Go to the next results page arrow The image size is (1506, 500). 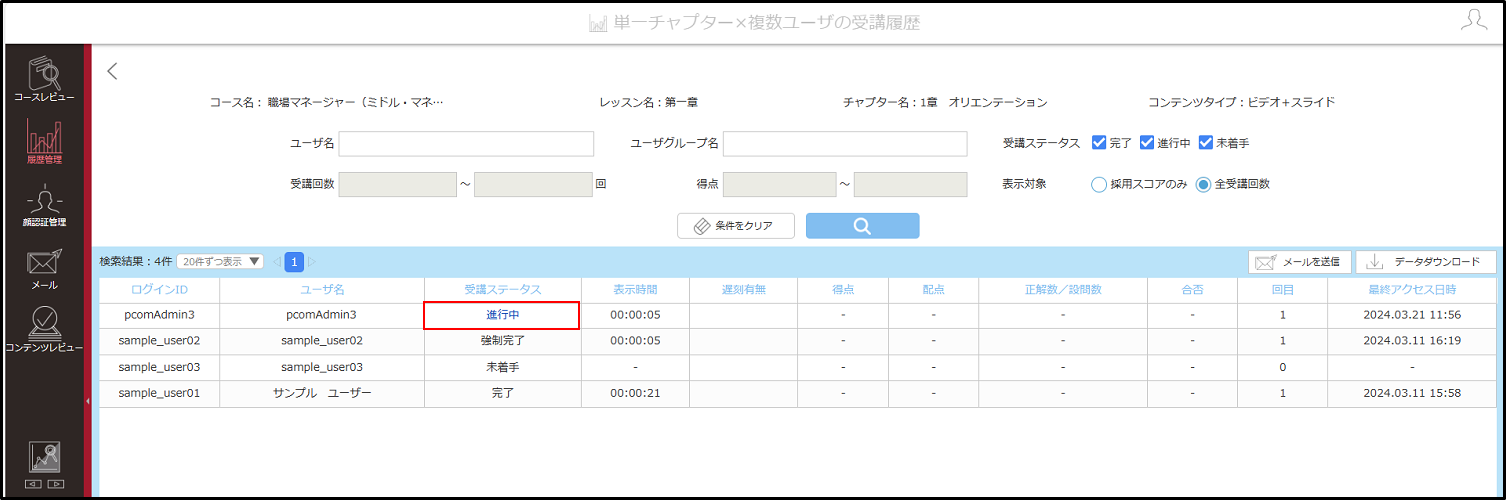coord(311,262)
